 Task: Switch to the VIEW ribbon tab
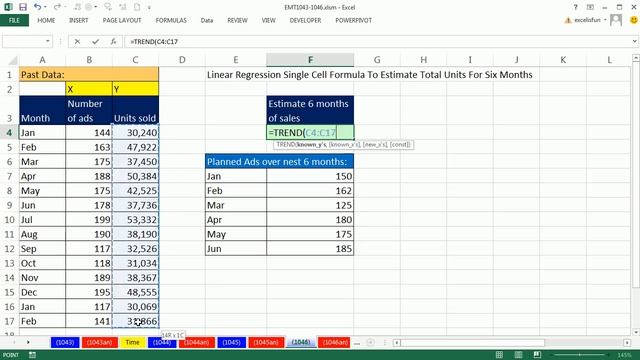tap(269, 20)
